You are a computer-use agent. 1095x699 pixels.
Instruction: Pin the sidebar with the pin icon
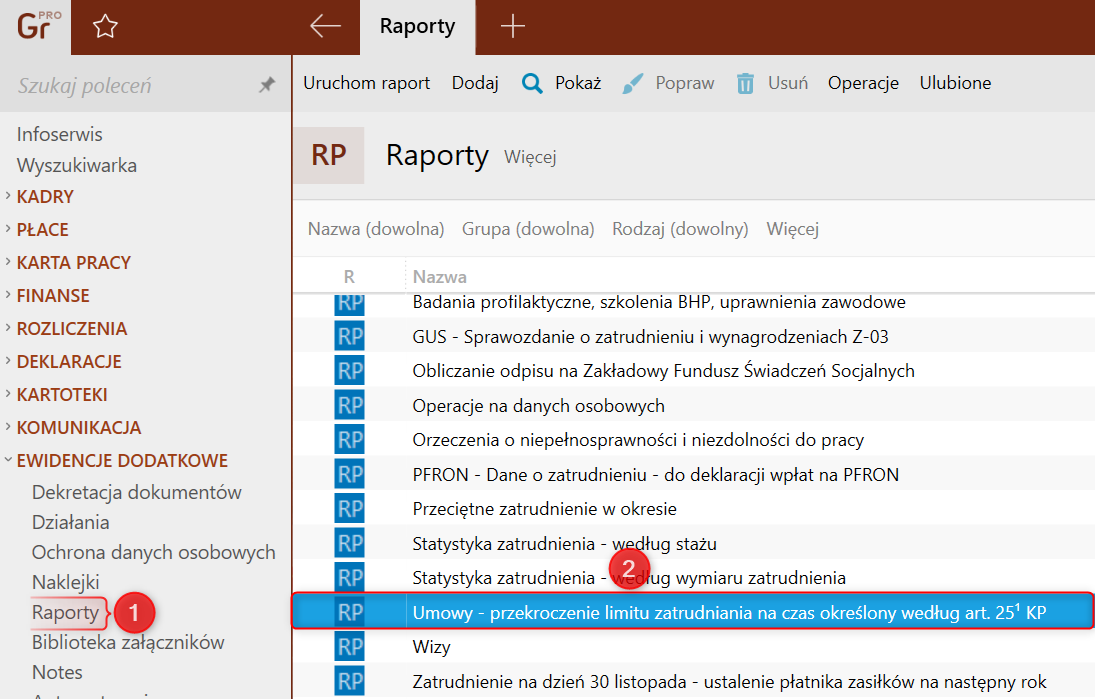[266, 86]
